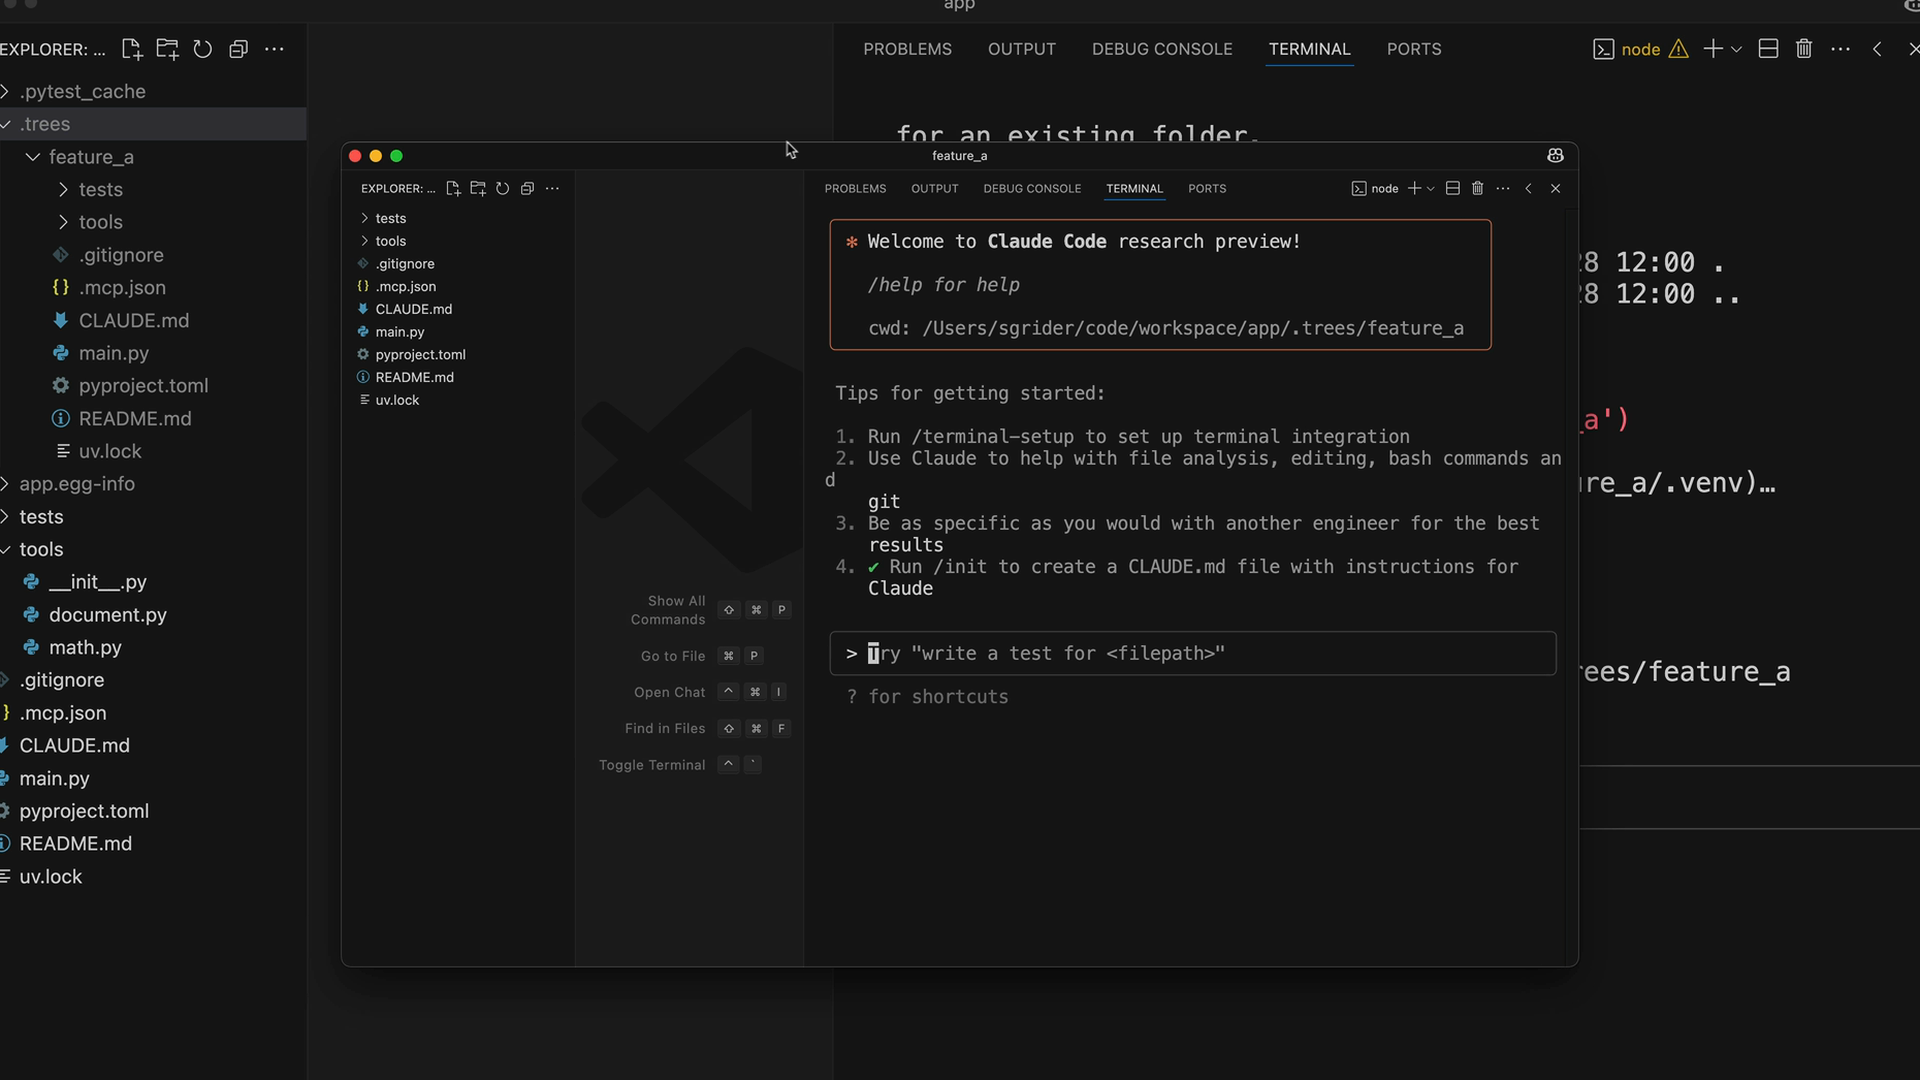The width and height of the screenshot is (1920, 1080).
Task: Click New Folder icon in back window explorer
Action: (167, 49)
